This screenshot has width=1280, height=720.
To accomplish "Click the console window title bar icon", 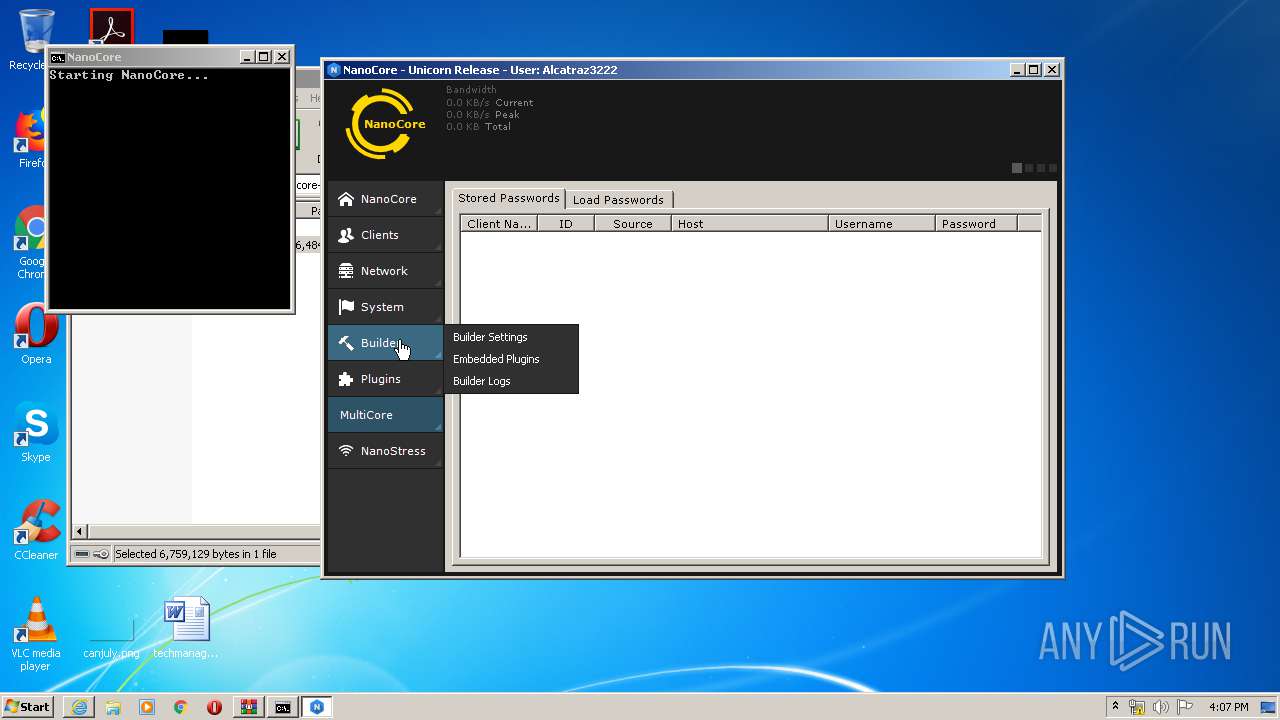I will click(58, 57).
